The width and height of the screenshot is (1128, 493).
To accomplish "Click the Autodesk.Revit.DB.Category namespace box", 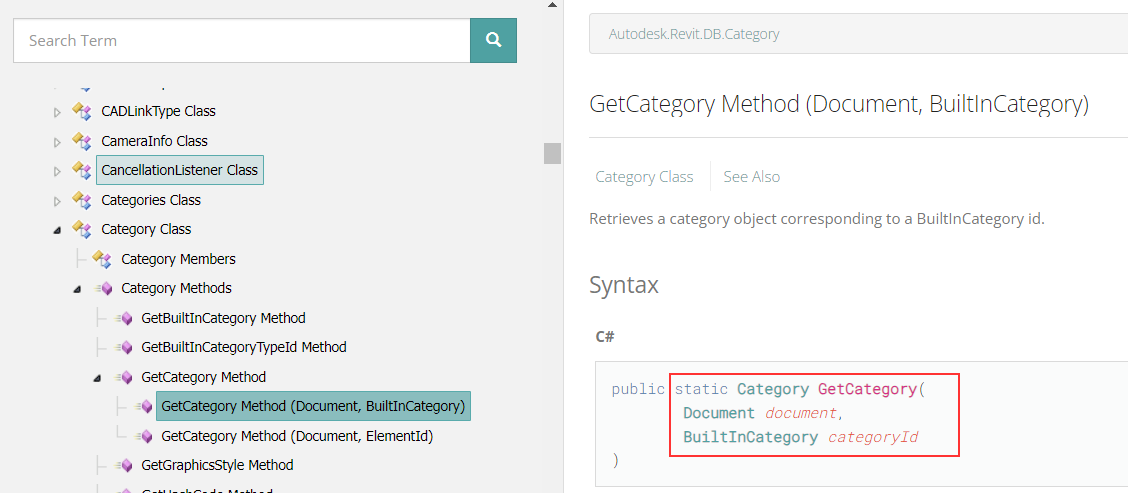I will pos(858,34).
